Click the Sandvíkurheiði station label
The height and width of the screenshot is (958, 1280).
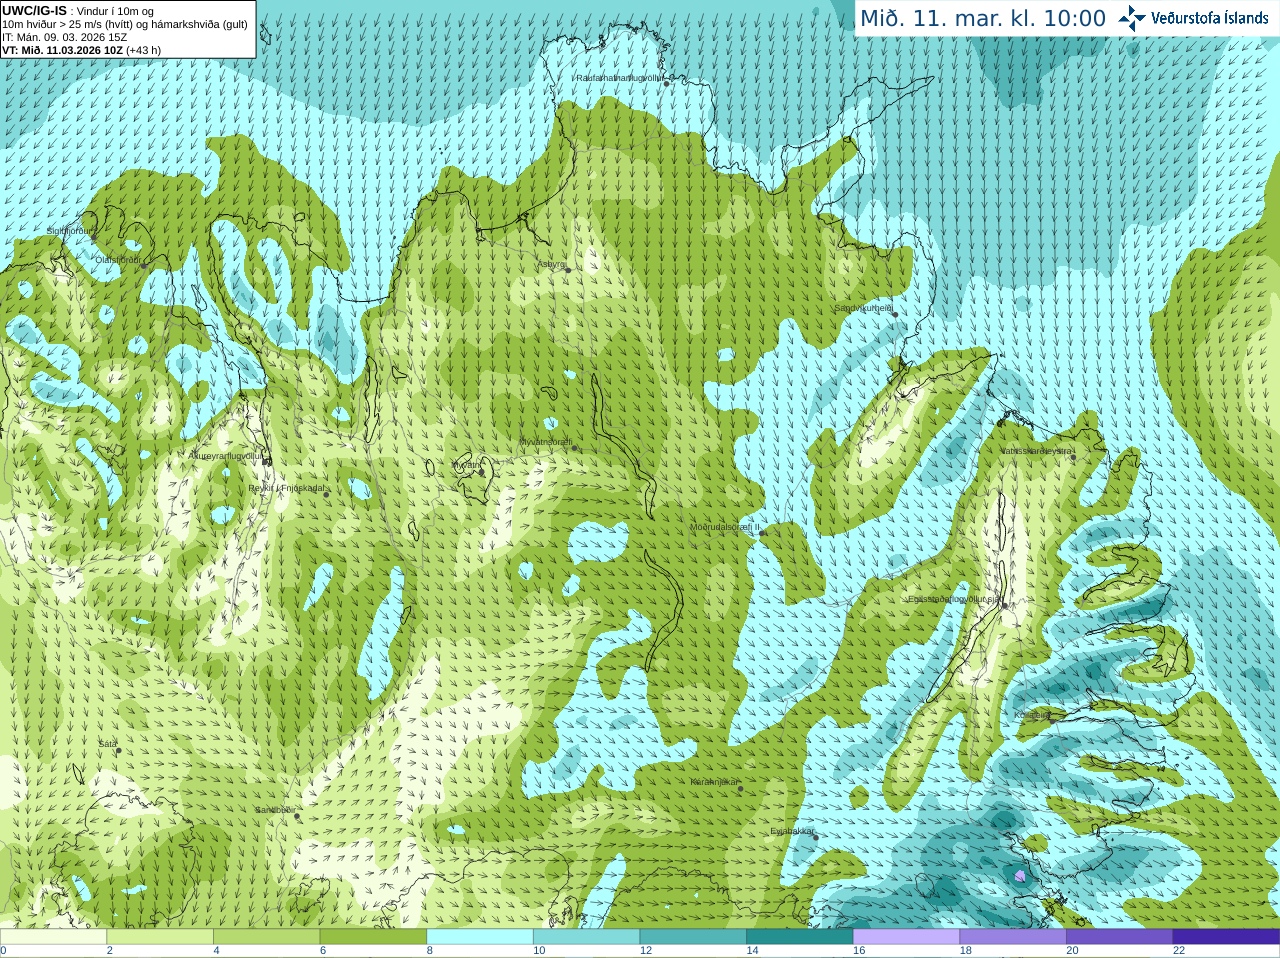864,308
